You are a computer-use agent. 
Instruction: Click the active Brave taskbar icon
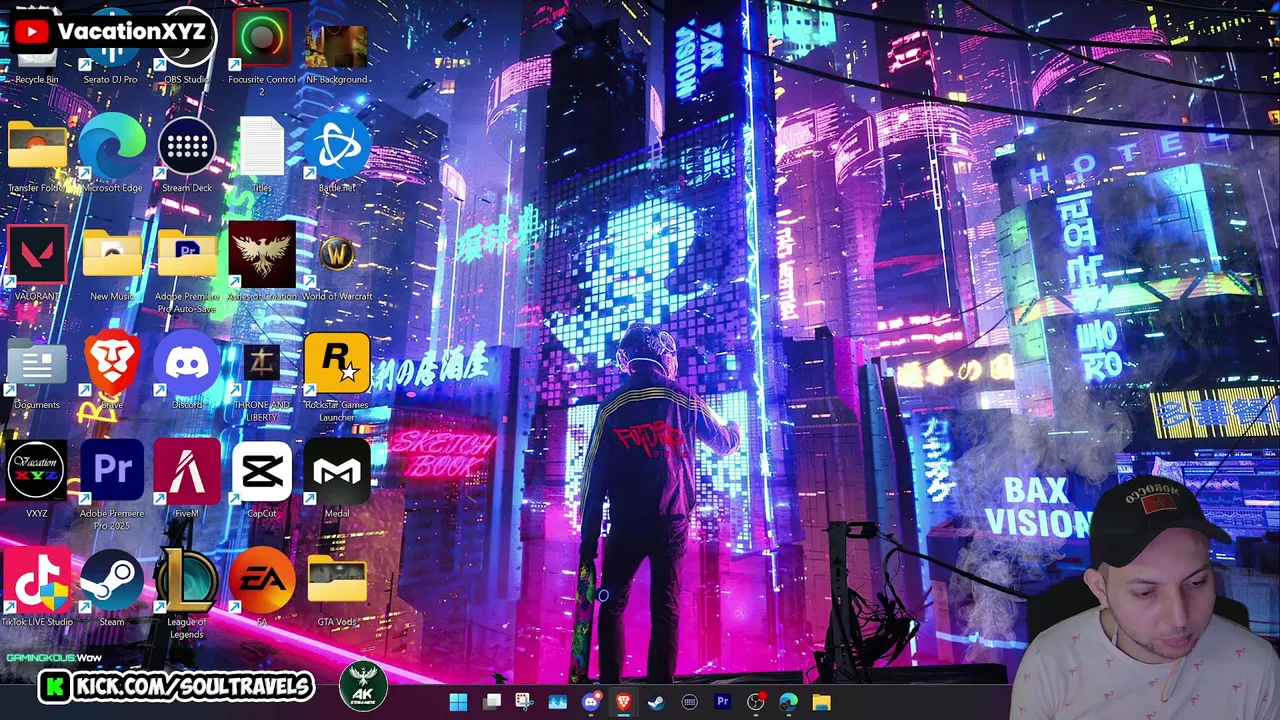pyautogui.click(x=624, y=702)
